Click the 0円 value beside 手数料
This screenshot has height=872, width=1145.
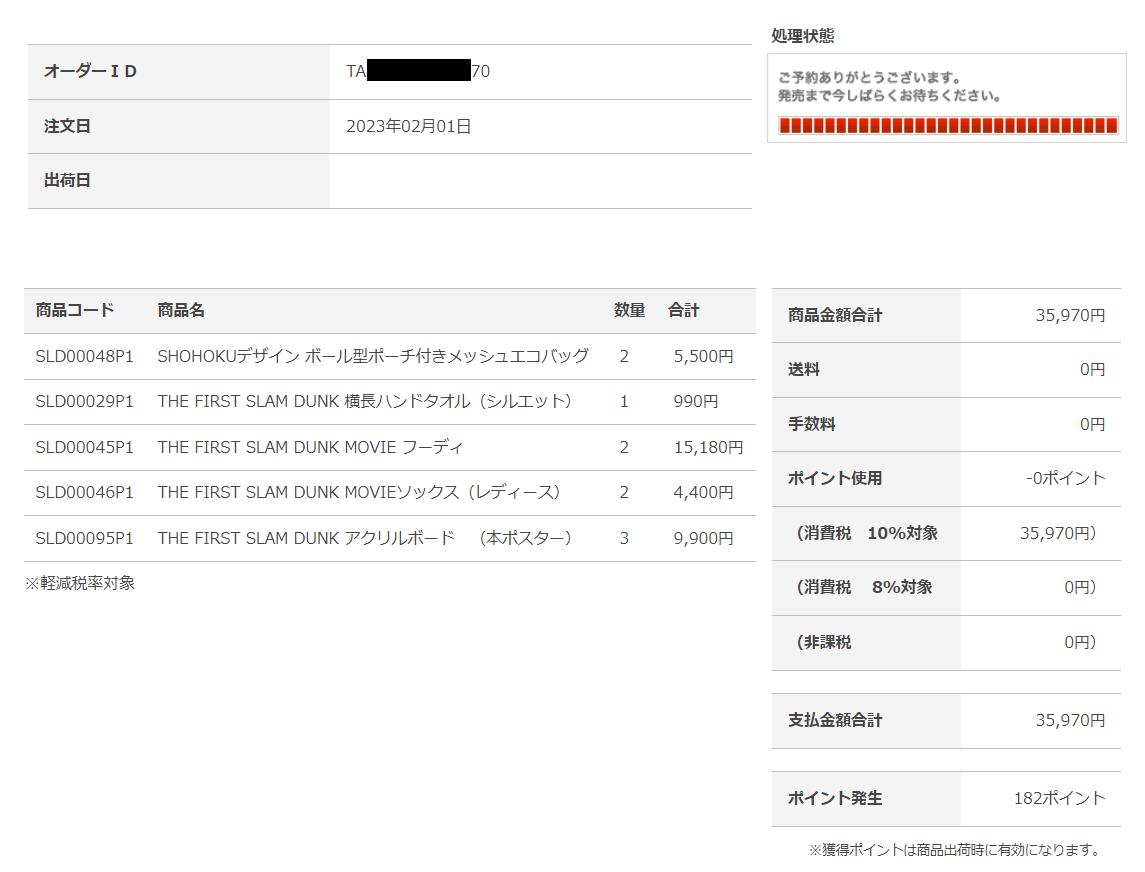coord(1092,424)
